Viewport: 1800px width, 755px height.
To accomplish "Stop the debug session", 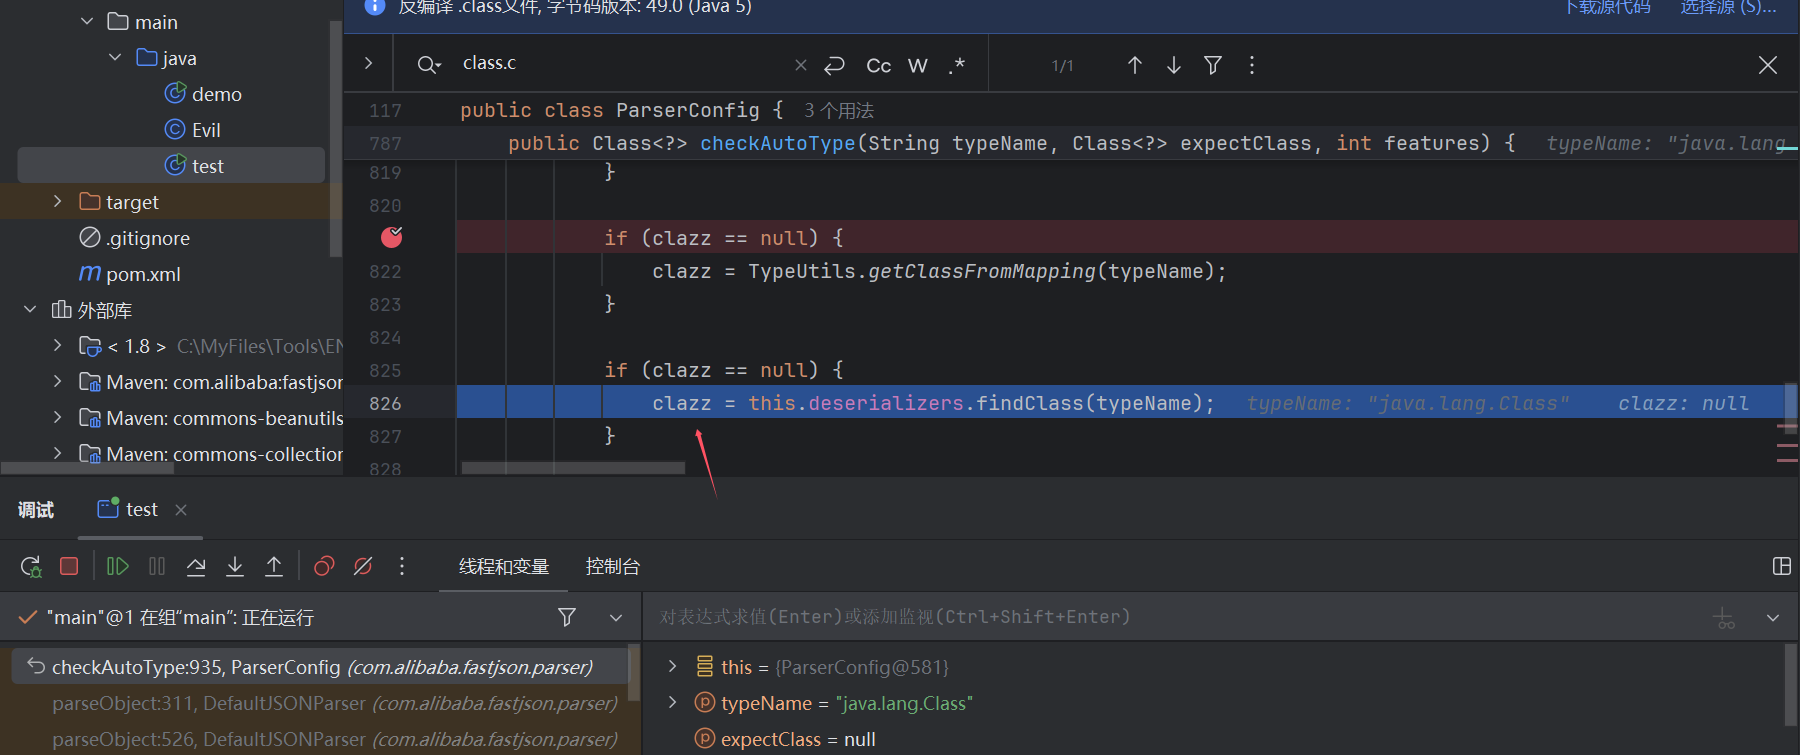I will 69,567.
